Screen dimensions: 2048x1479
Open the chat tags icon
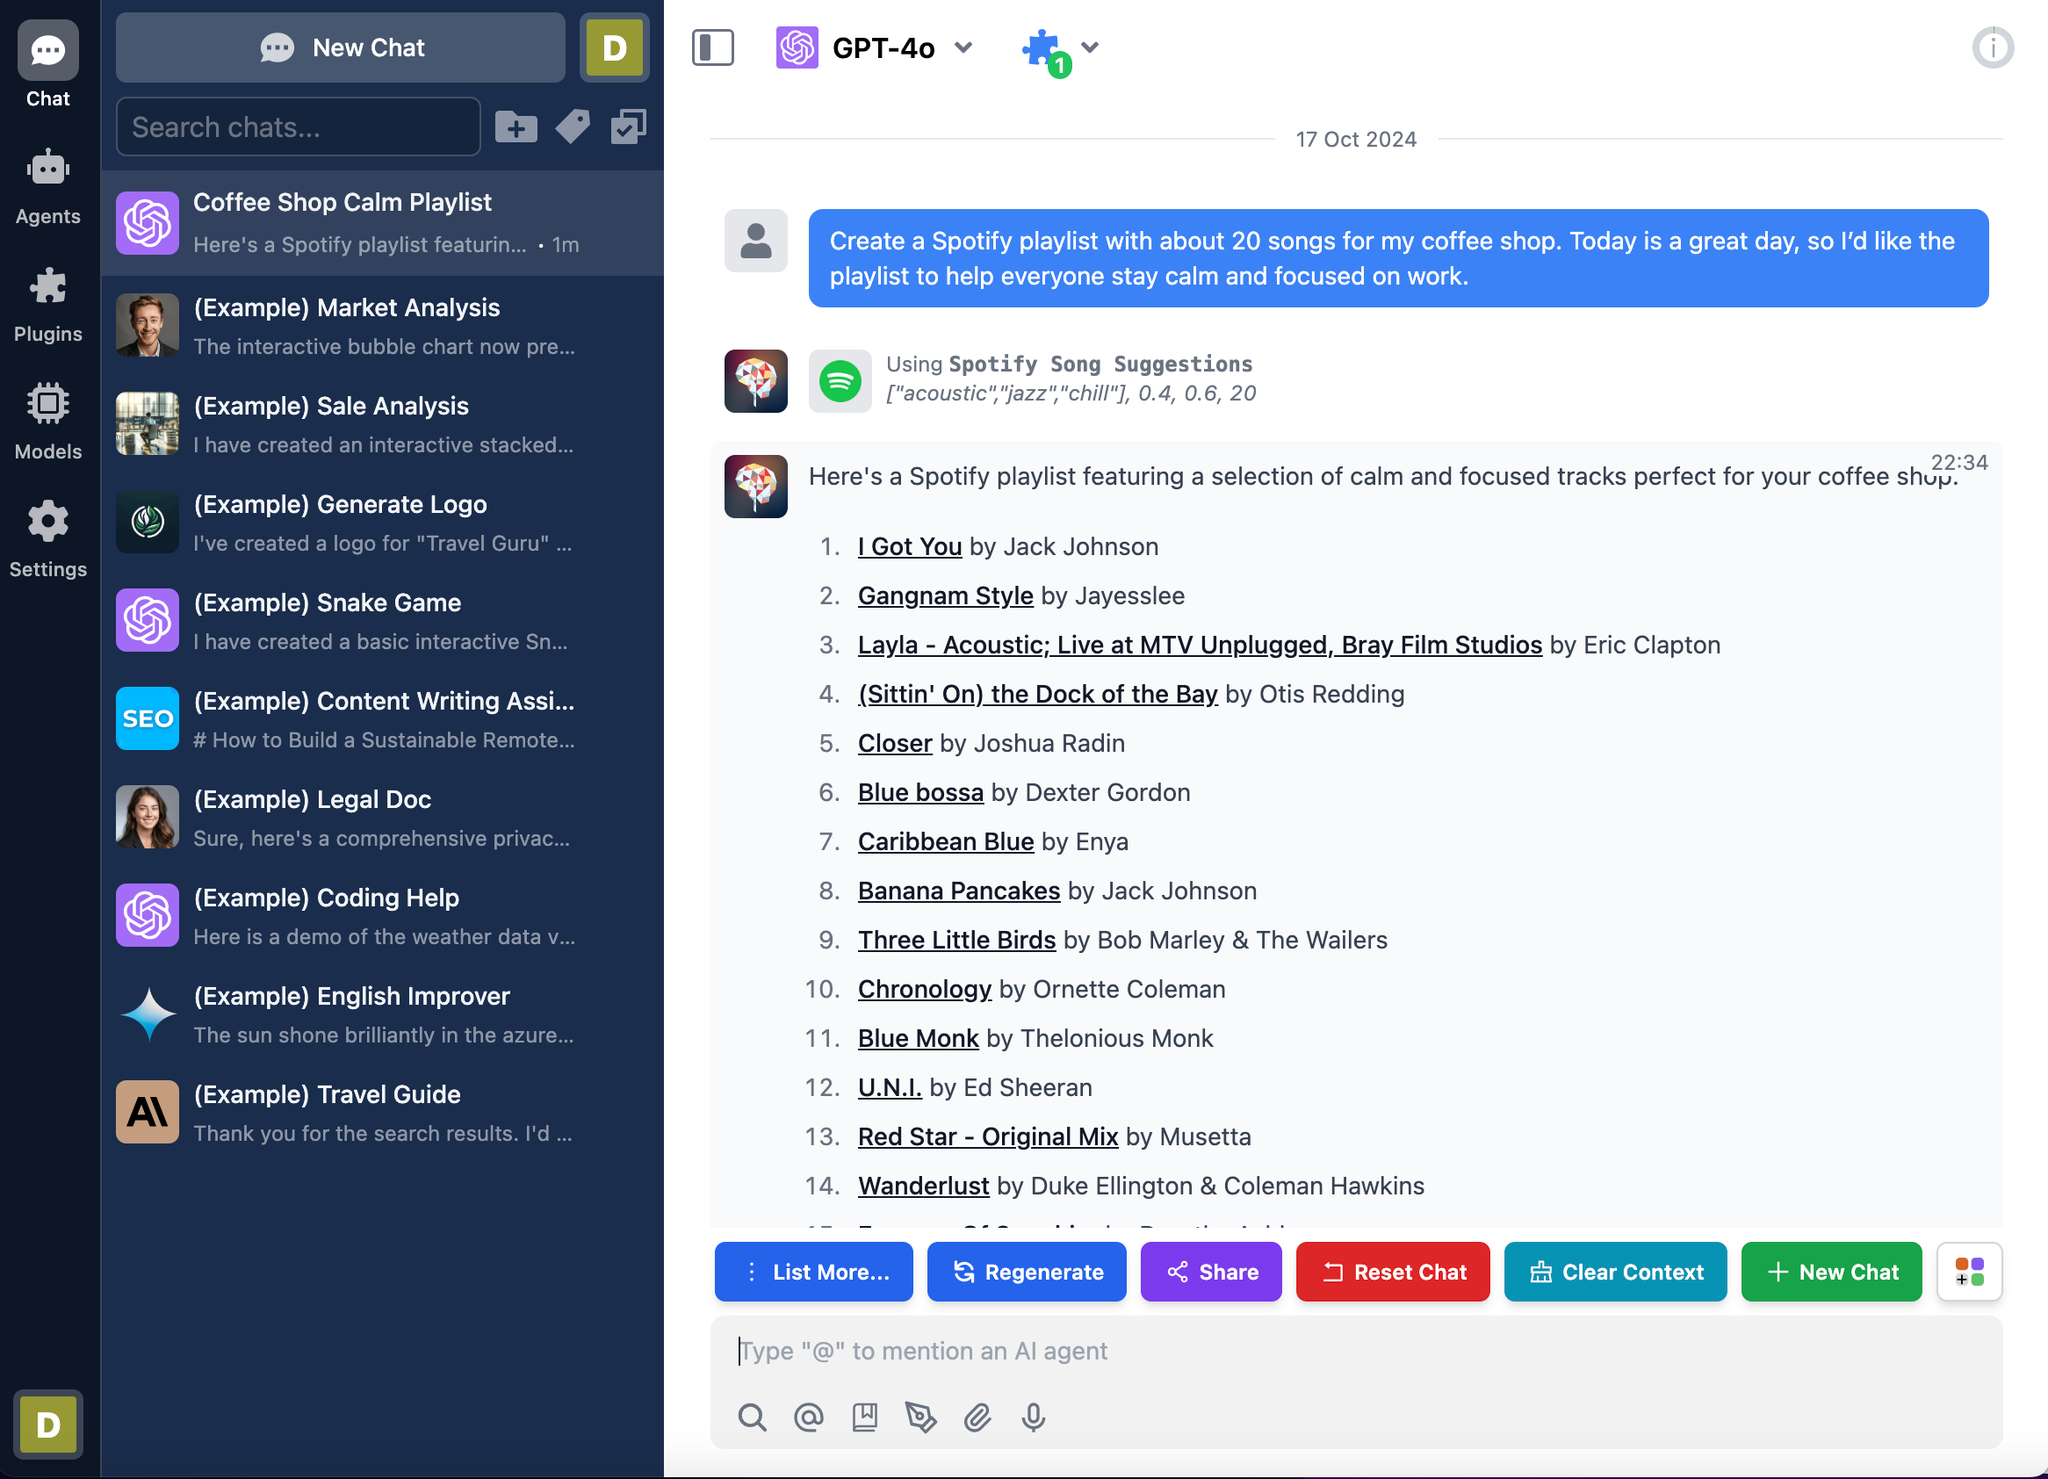[572, 127]
